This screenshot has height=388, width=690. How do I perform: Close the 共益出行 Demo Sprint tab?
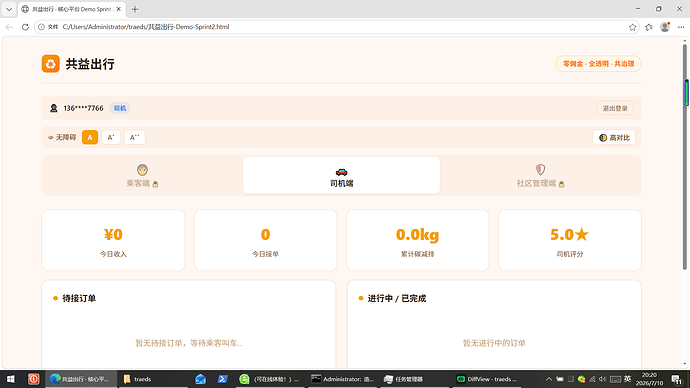click(x=118, y=9)
